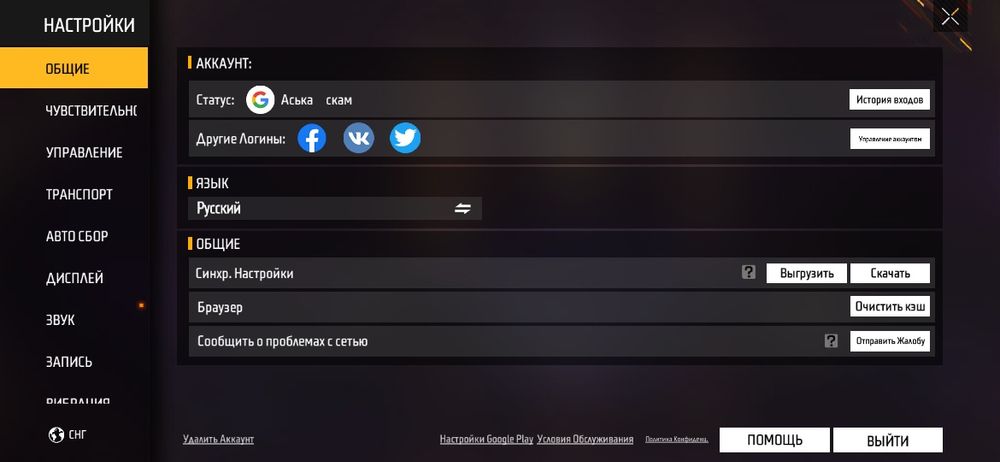Click the language swap arrows icon
Viewport: 1000px width, 462px height.
coord(462,209)
